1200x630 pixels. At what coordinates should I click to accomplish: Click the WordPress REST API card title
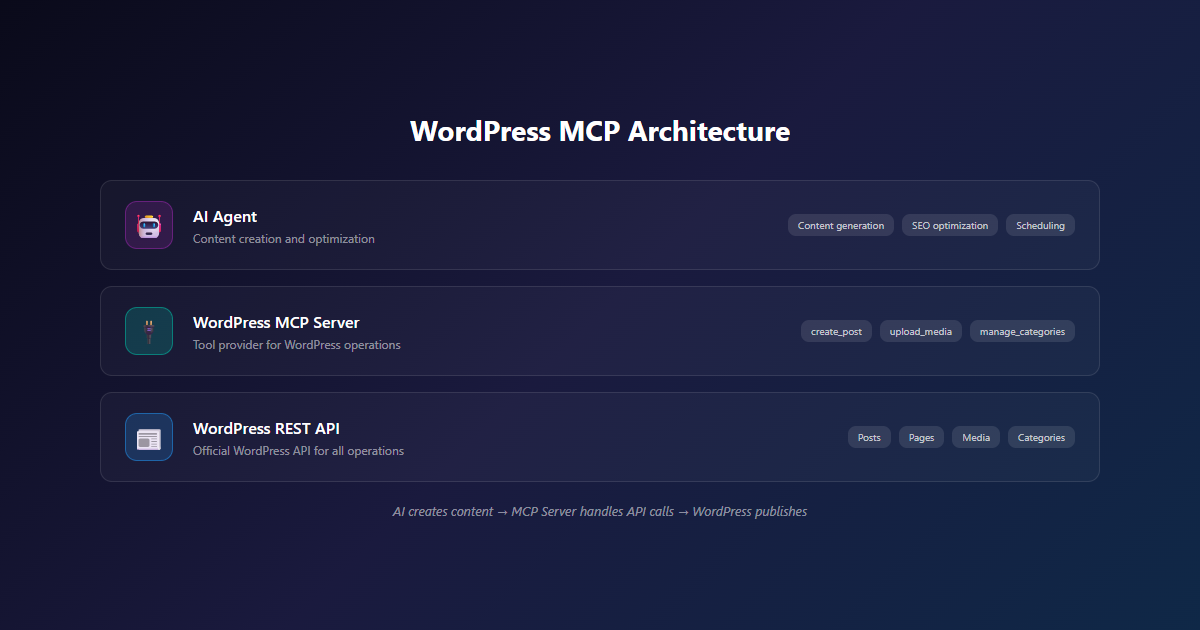click(x=266, y=428)
